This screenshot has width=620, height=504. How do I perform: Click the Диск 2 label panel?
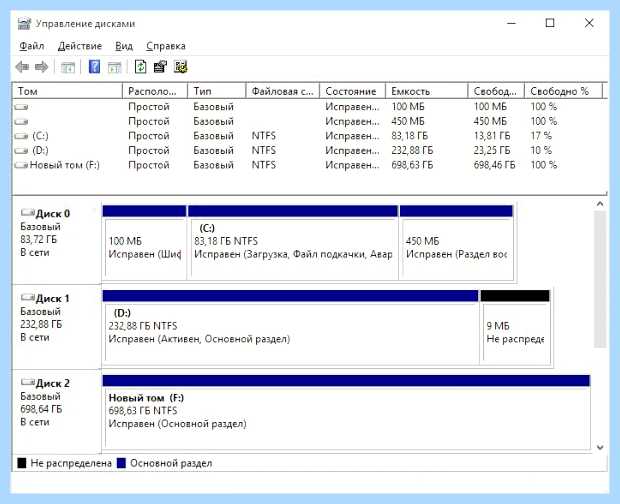tap(57, 412)
